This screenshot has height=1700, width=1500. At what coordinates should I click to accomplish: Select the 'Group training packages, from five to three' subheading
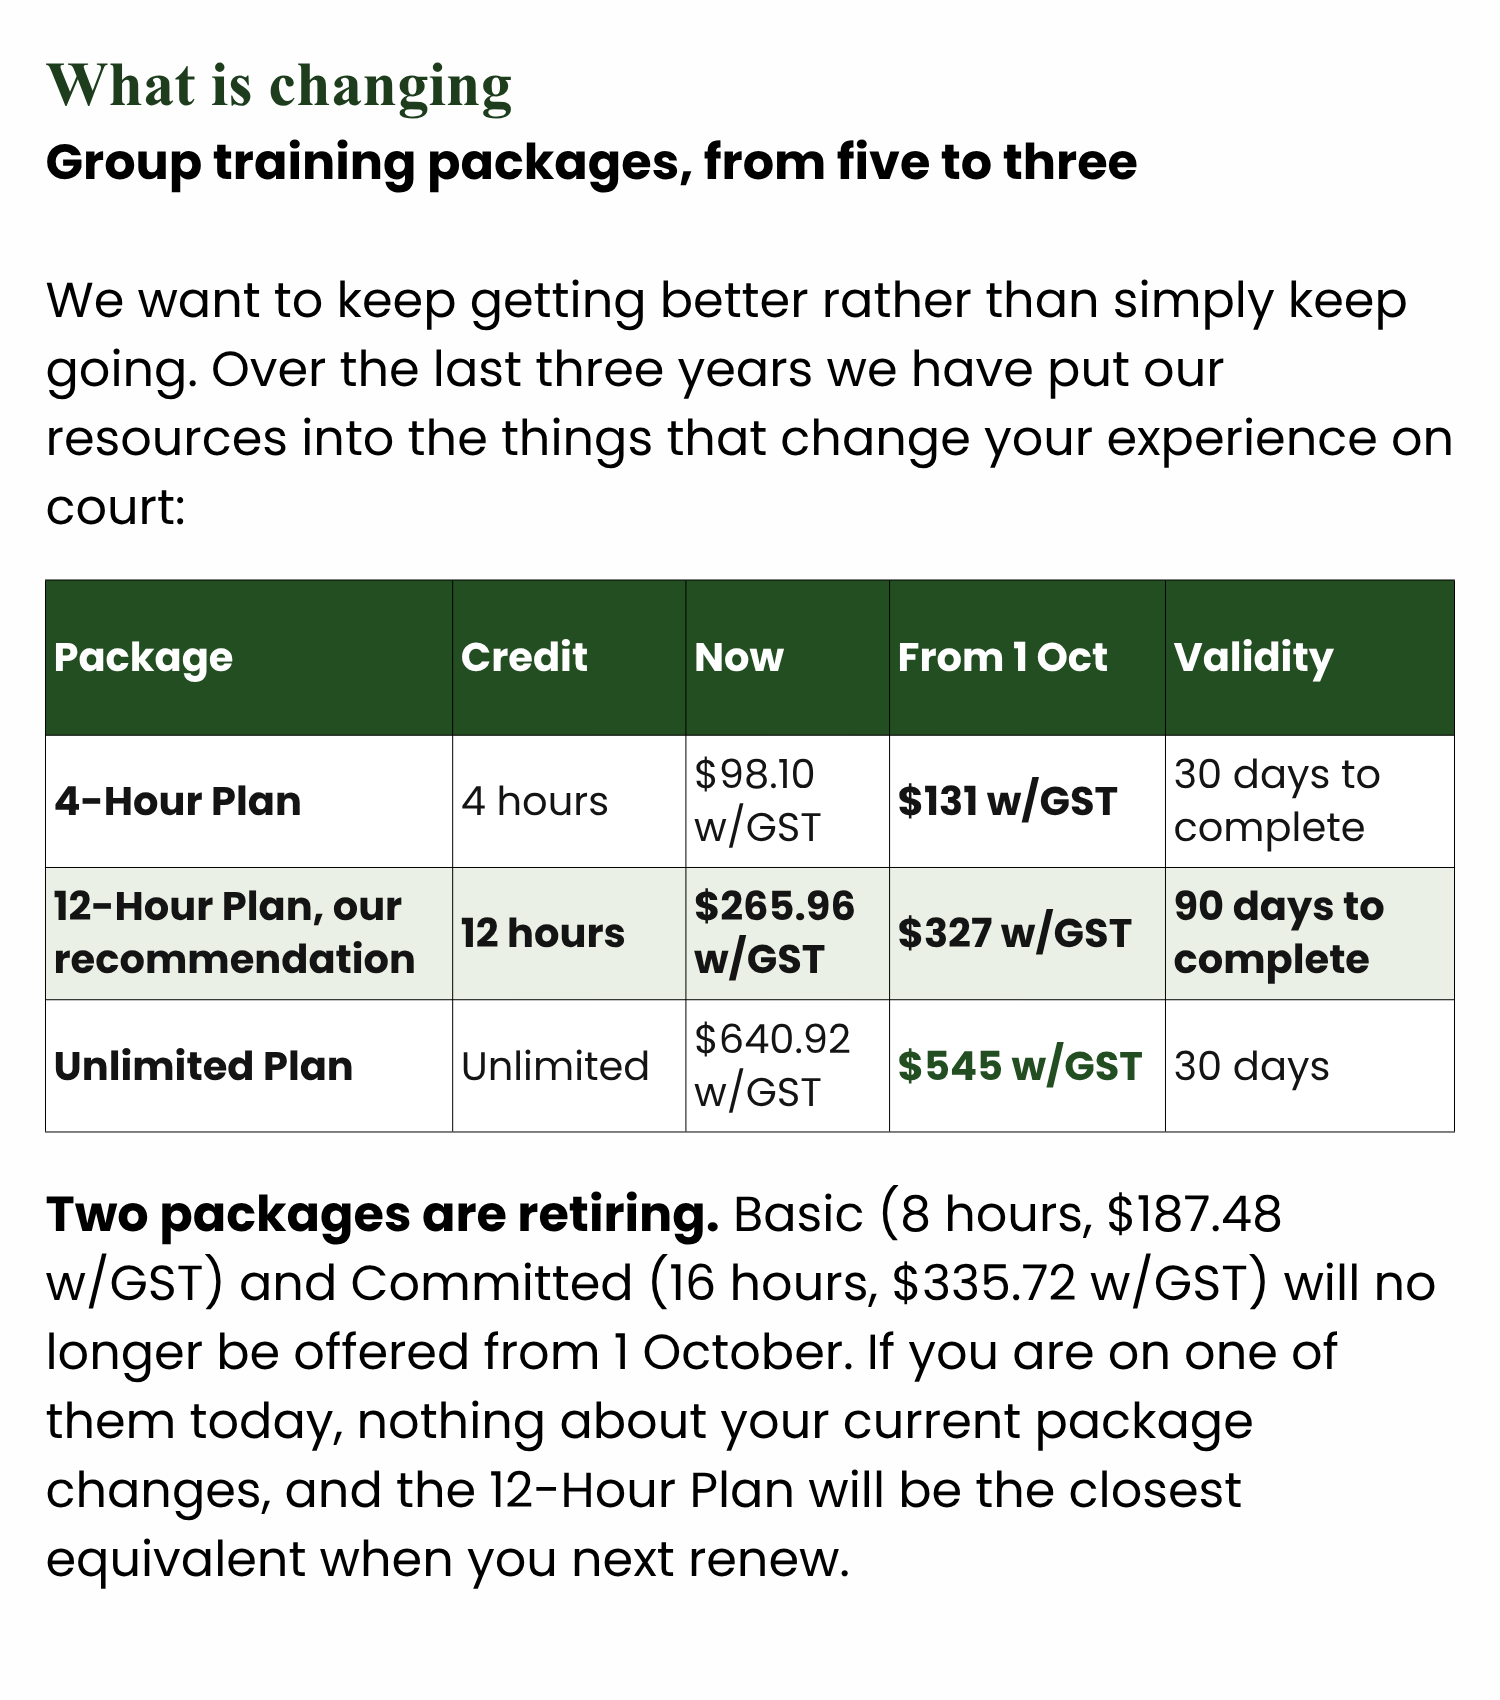coord(591,162)
